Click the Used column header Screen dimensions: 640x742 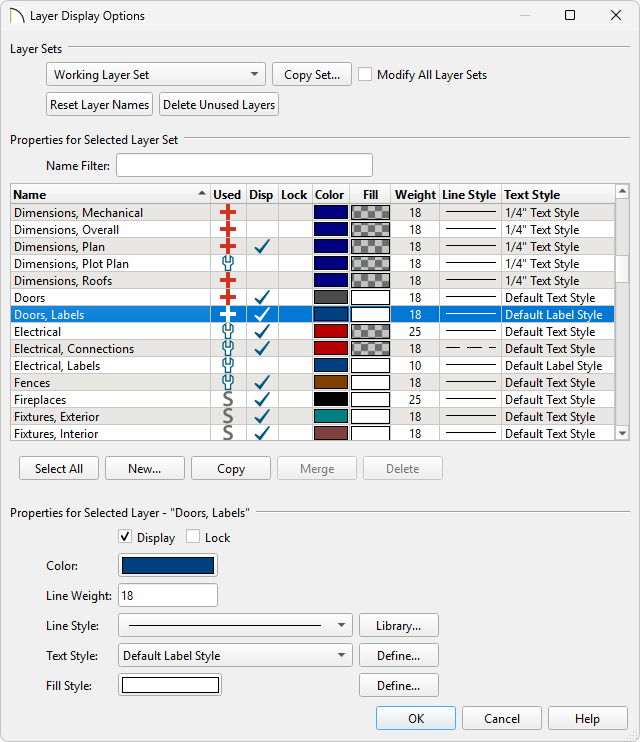pyautogui.click(x=227, y=194)
